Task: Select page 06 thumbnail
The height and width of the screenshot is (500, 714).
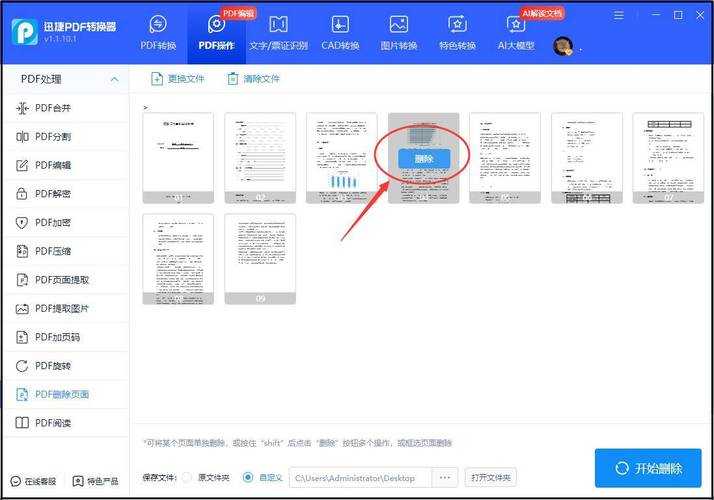Action: (x=587, y=158)
